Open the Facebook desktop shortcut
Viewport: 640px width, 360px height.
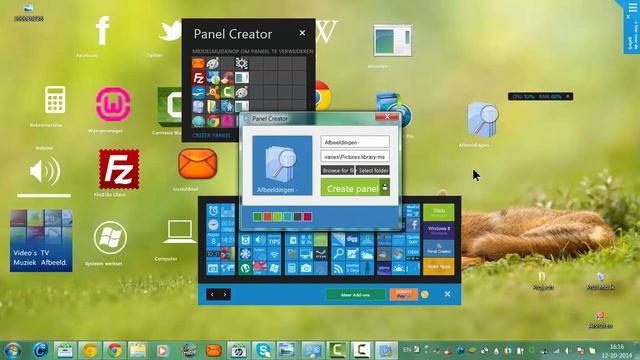click(102, 31)
